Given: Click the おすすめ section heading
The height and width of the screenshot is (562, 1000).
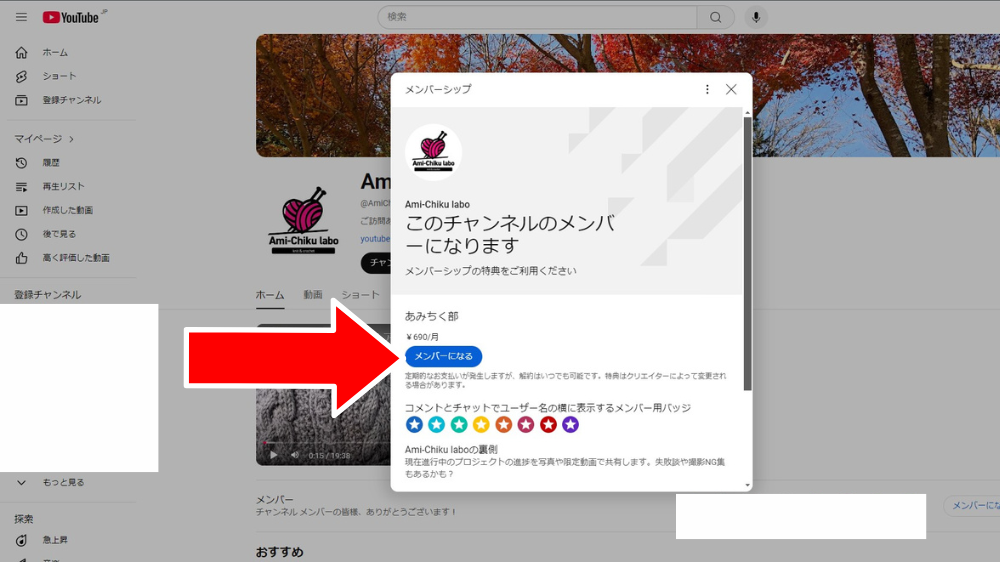Looking at the screenshot, I should click(x=279, y=552).
